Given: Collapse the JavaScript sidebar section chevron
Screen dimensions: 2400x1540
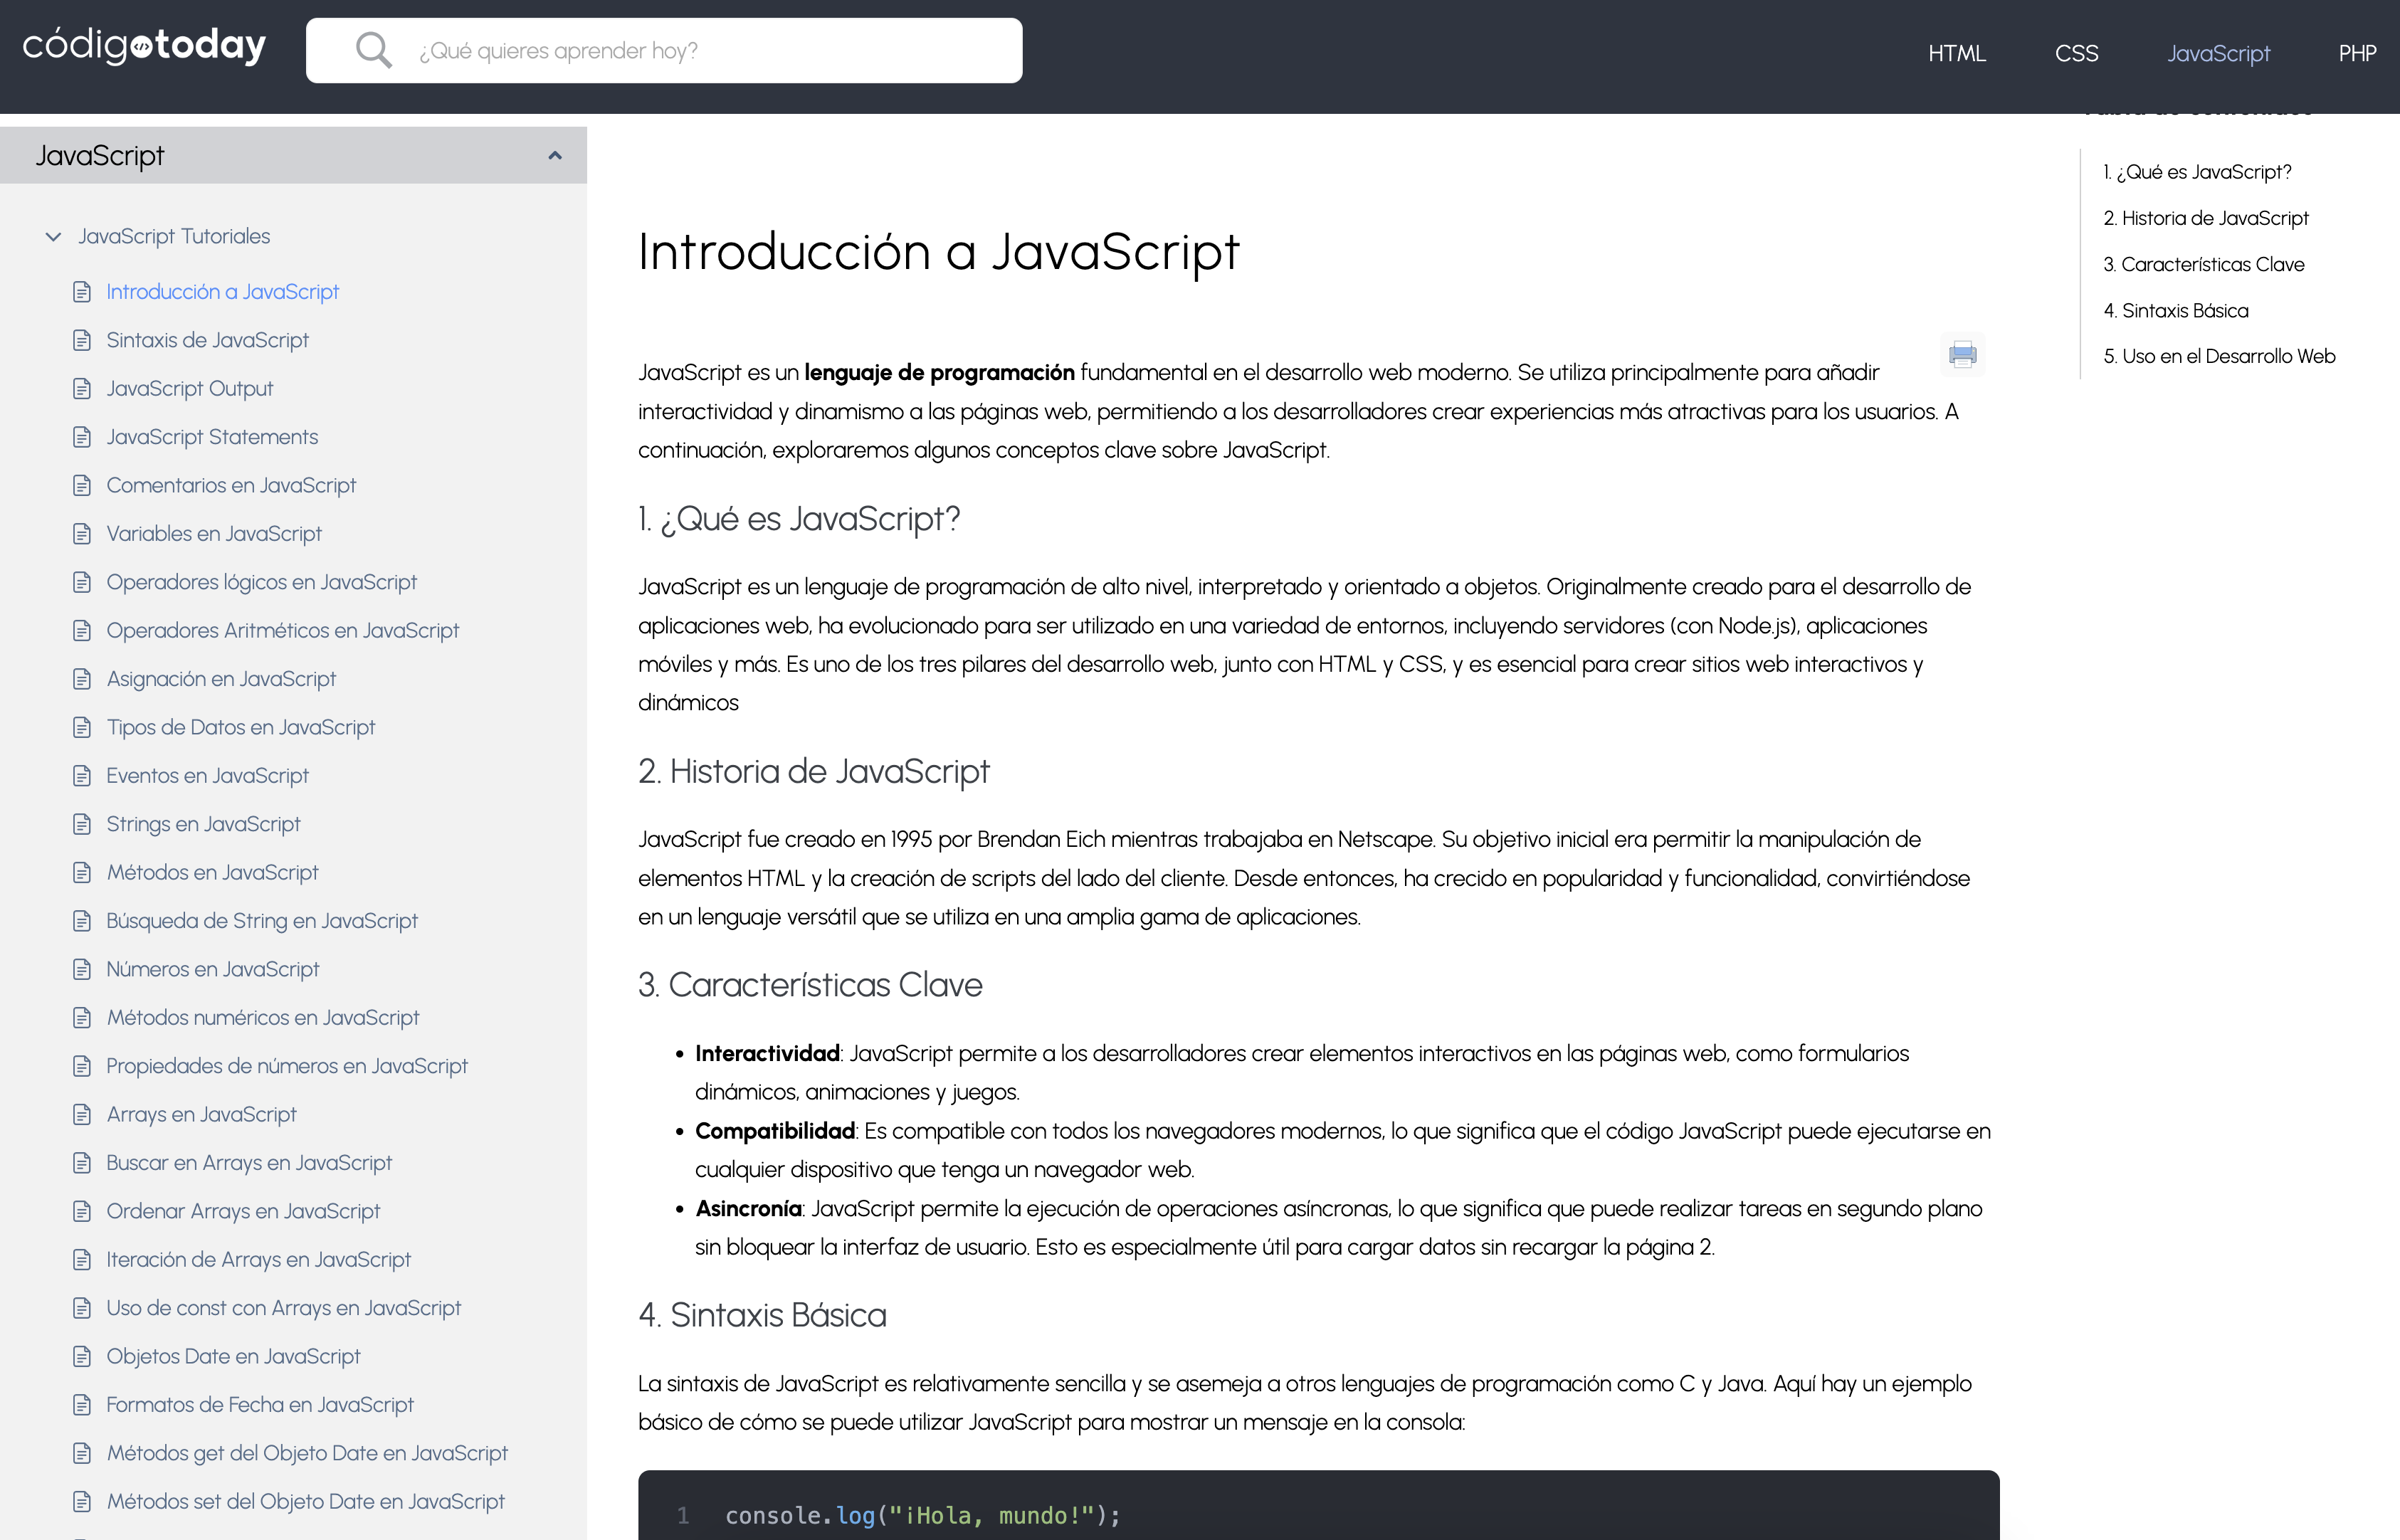Looking at the screenshot, I should point(555,155).
